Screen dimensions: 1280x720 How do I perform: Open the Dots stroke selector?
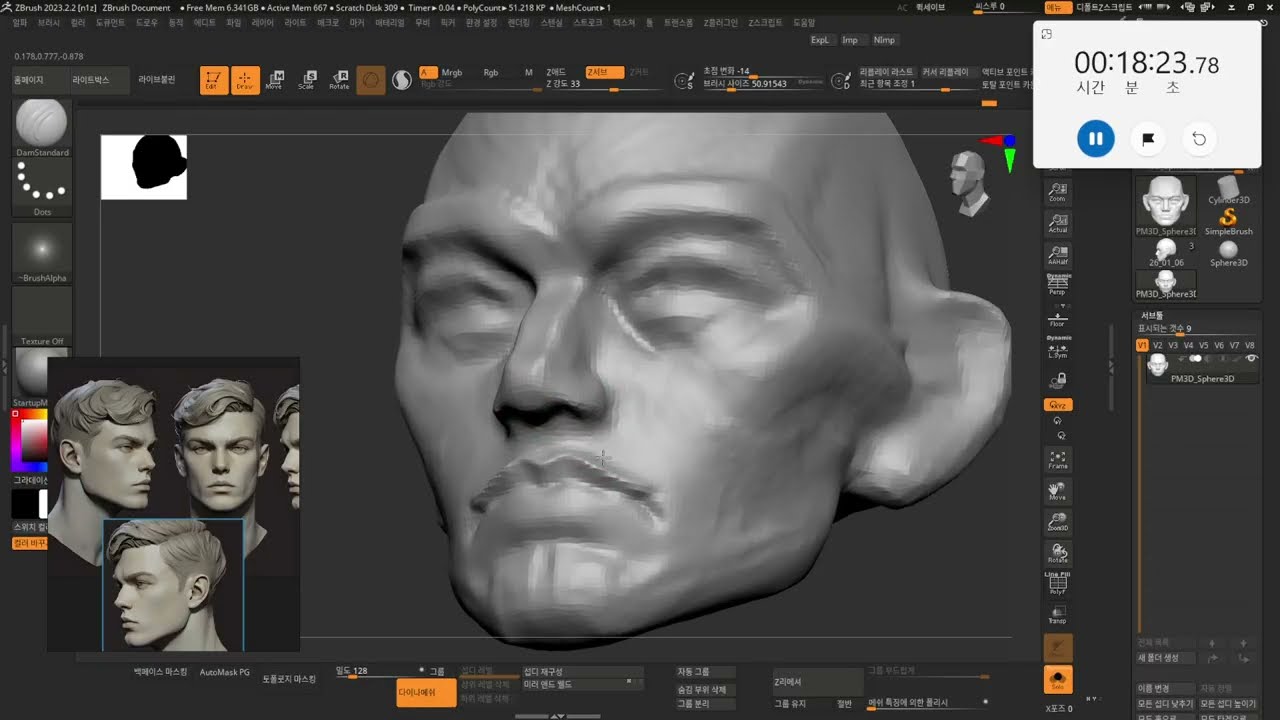pyautogui.click(x=42, y=188)
